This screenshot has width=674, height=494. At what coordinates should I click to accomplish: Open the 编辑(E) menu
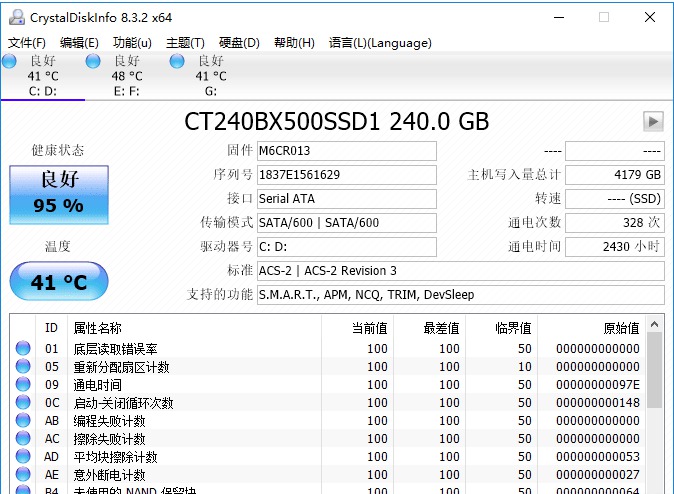(x=80, y=43)
